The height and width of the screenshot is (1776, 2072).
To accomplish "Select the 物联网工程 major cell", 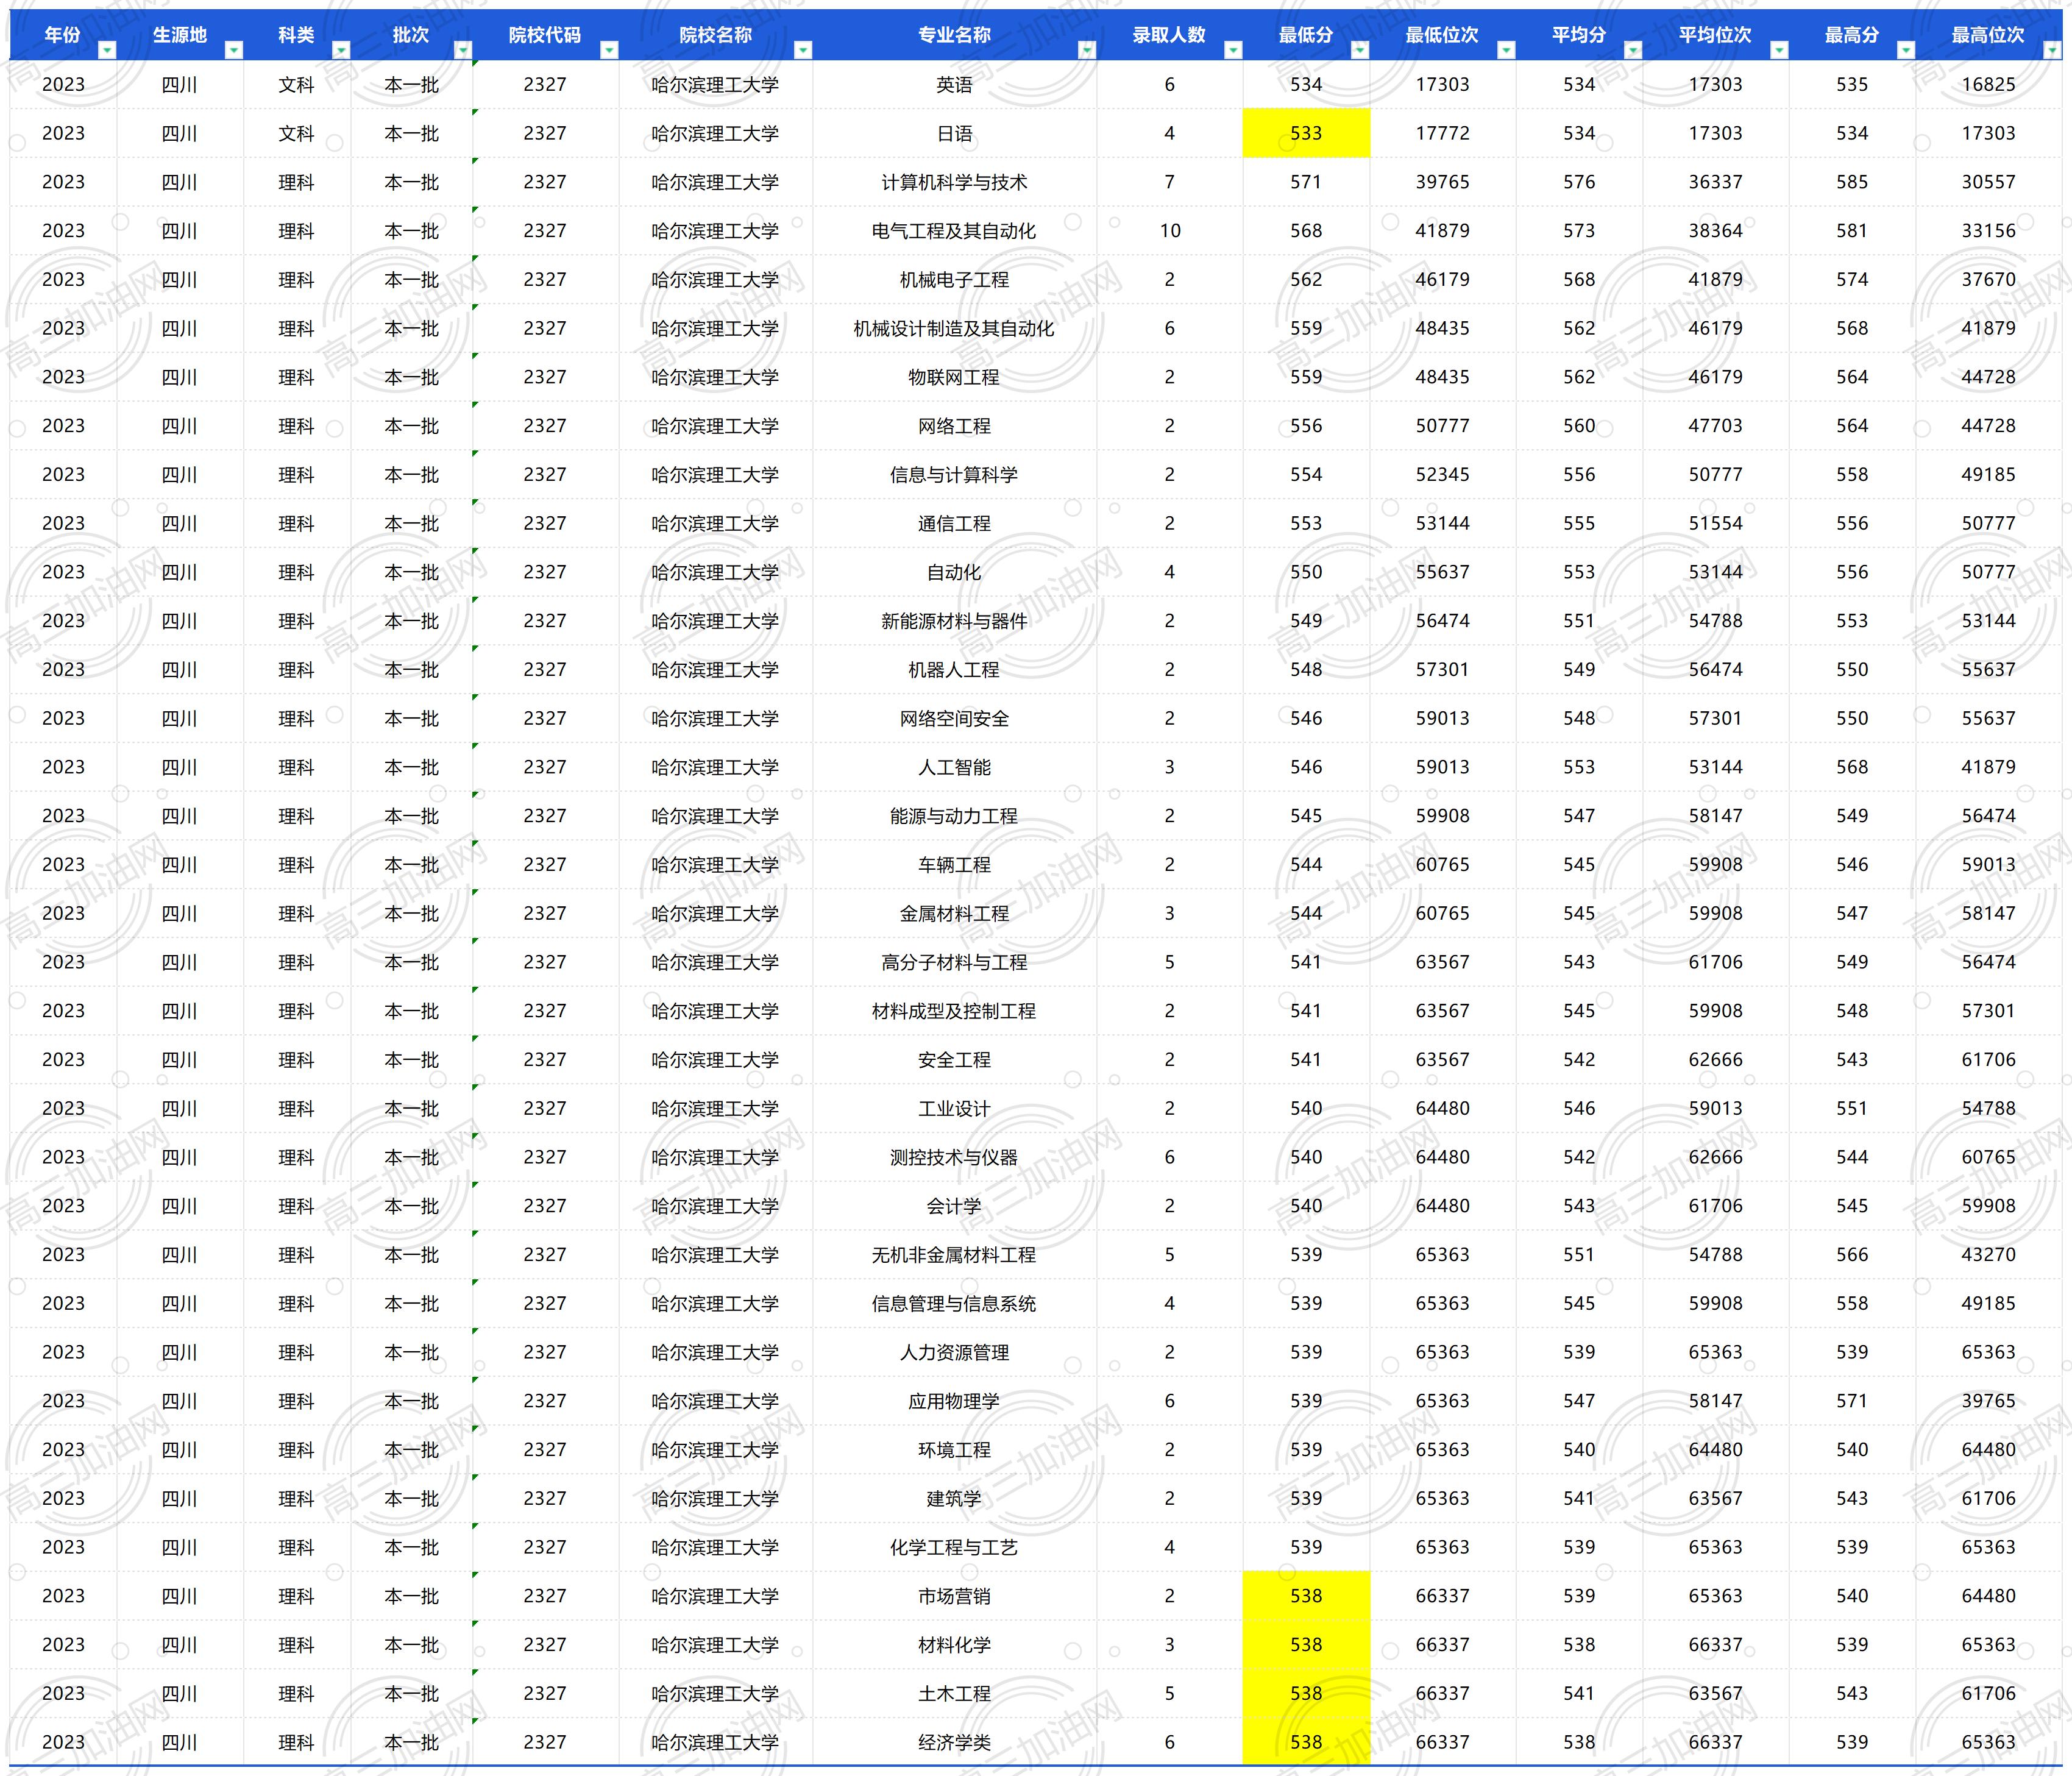I will point(955,377).
